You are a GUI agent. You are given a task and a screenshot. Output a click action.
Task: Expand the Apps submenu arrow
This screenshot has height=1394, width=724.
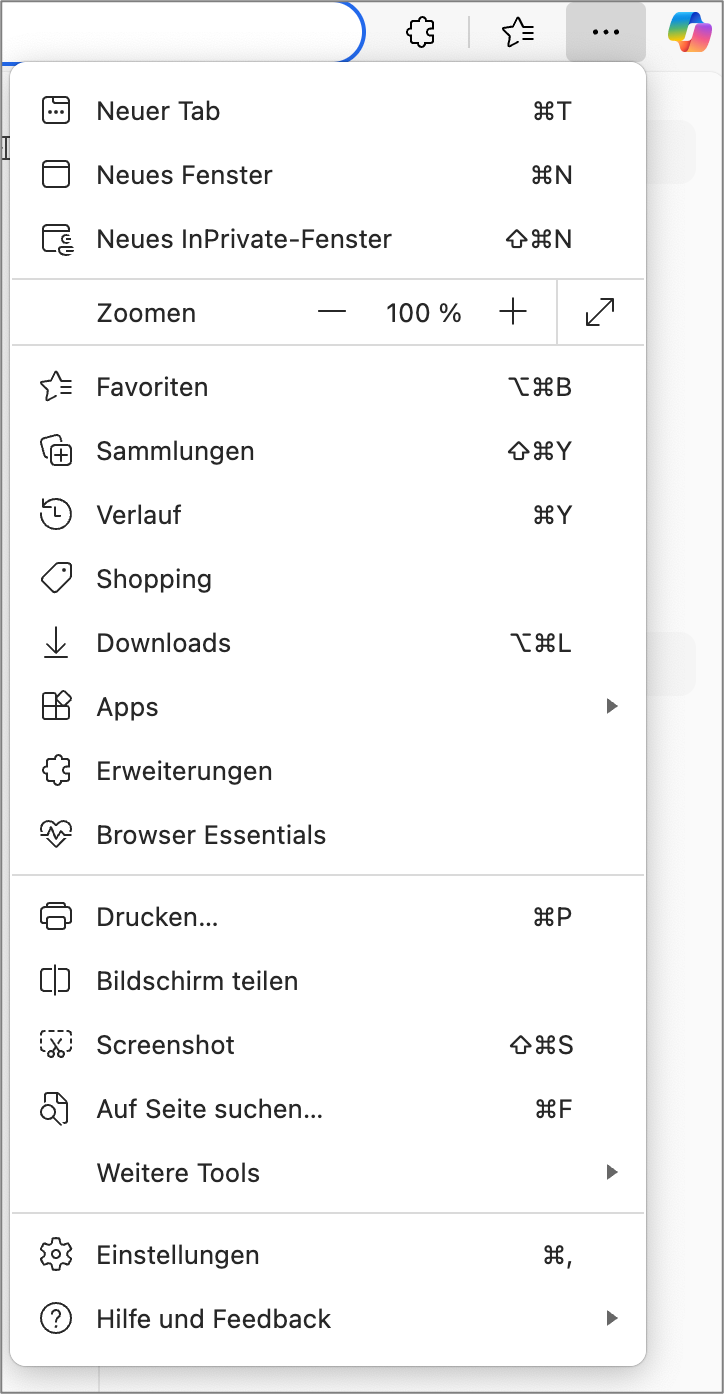click(612, 707)
